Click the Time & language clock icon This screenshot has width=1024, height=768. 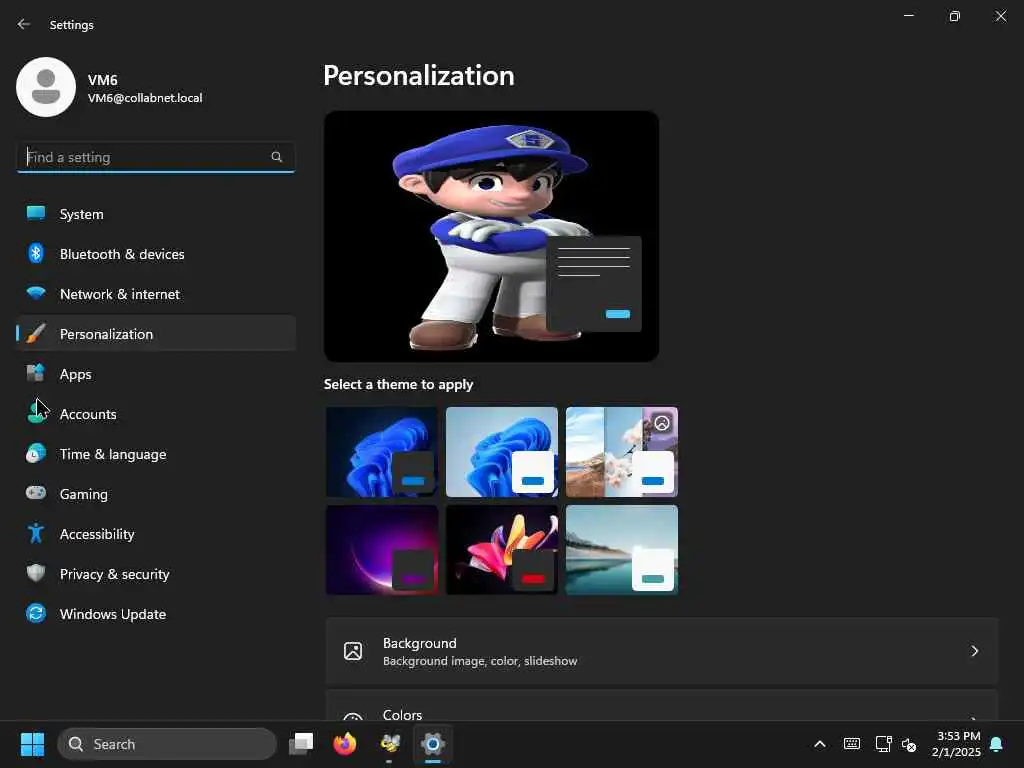(36, 453)
